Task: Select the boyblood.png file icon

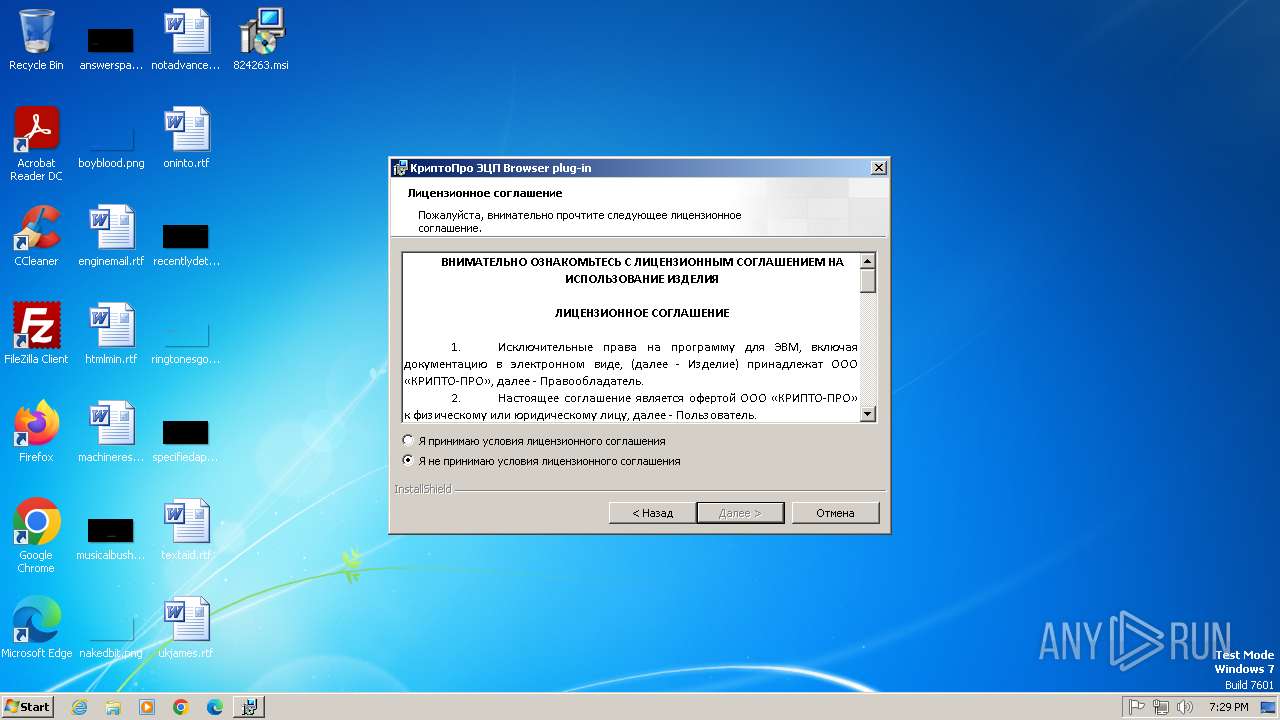Action: click(x=111, y=146)
